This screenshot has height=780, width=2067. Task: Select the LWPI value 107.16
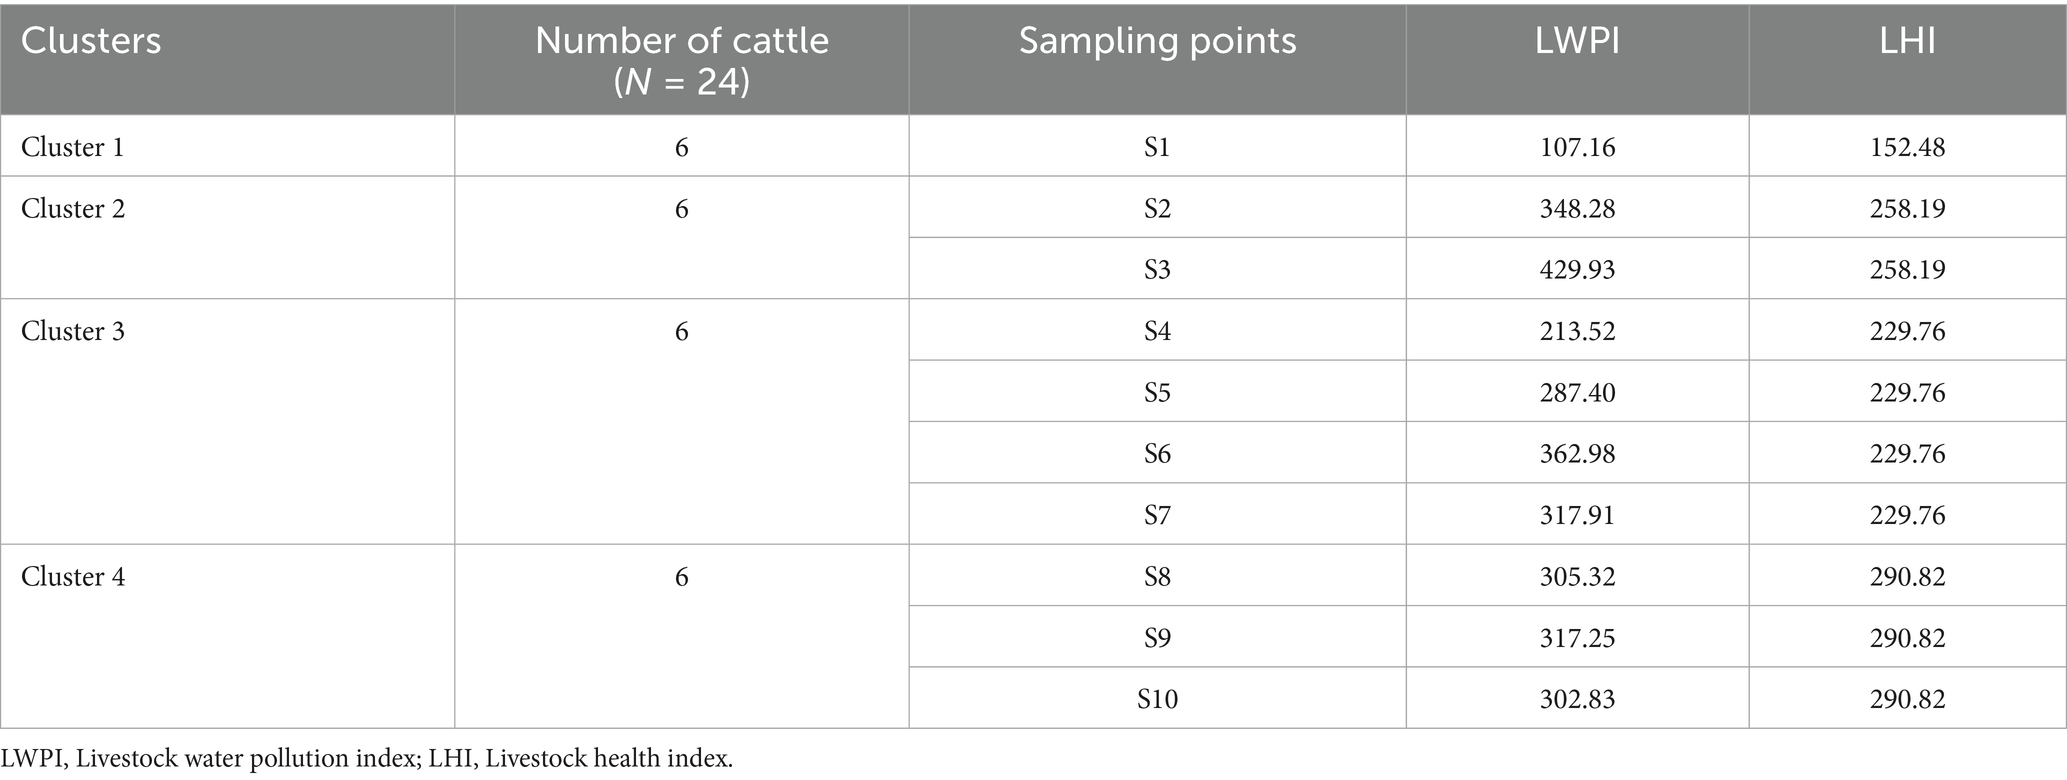pos(1577,147)
